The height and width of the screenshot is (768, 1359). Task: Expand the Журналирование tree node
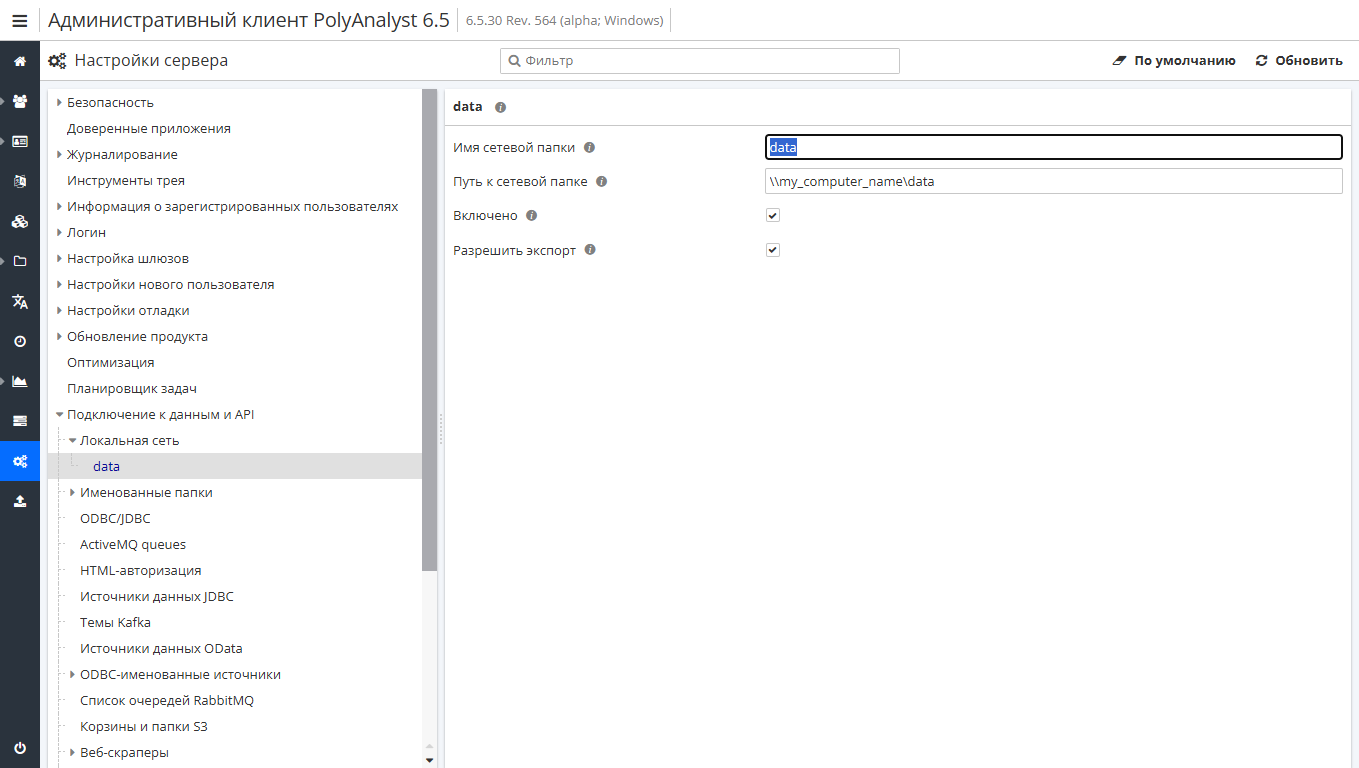point(60,154)
